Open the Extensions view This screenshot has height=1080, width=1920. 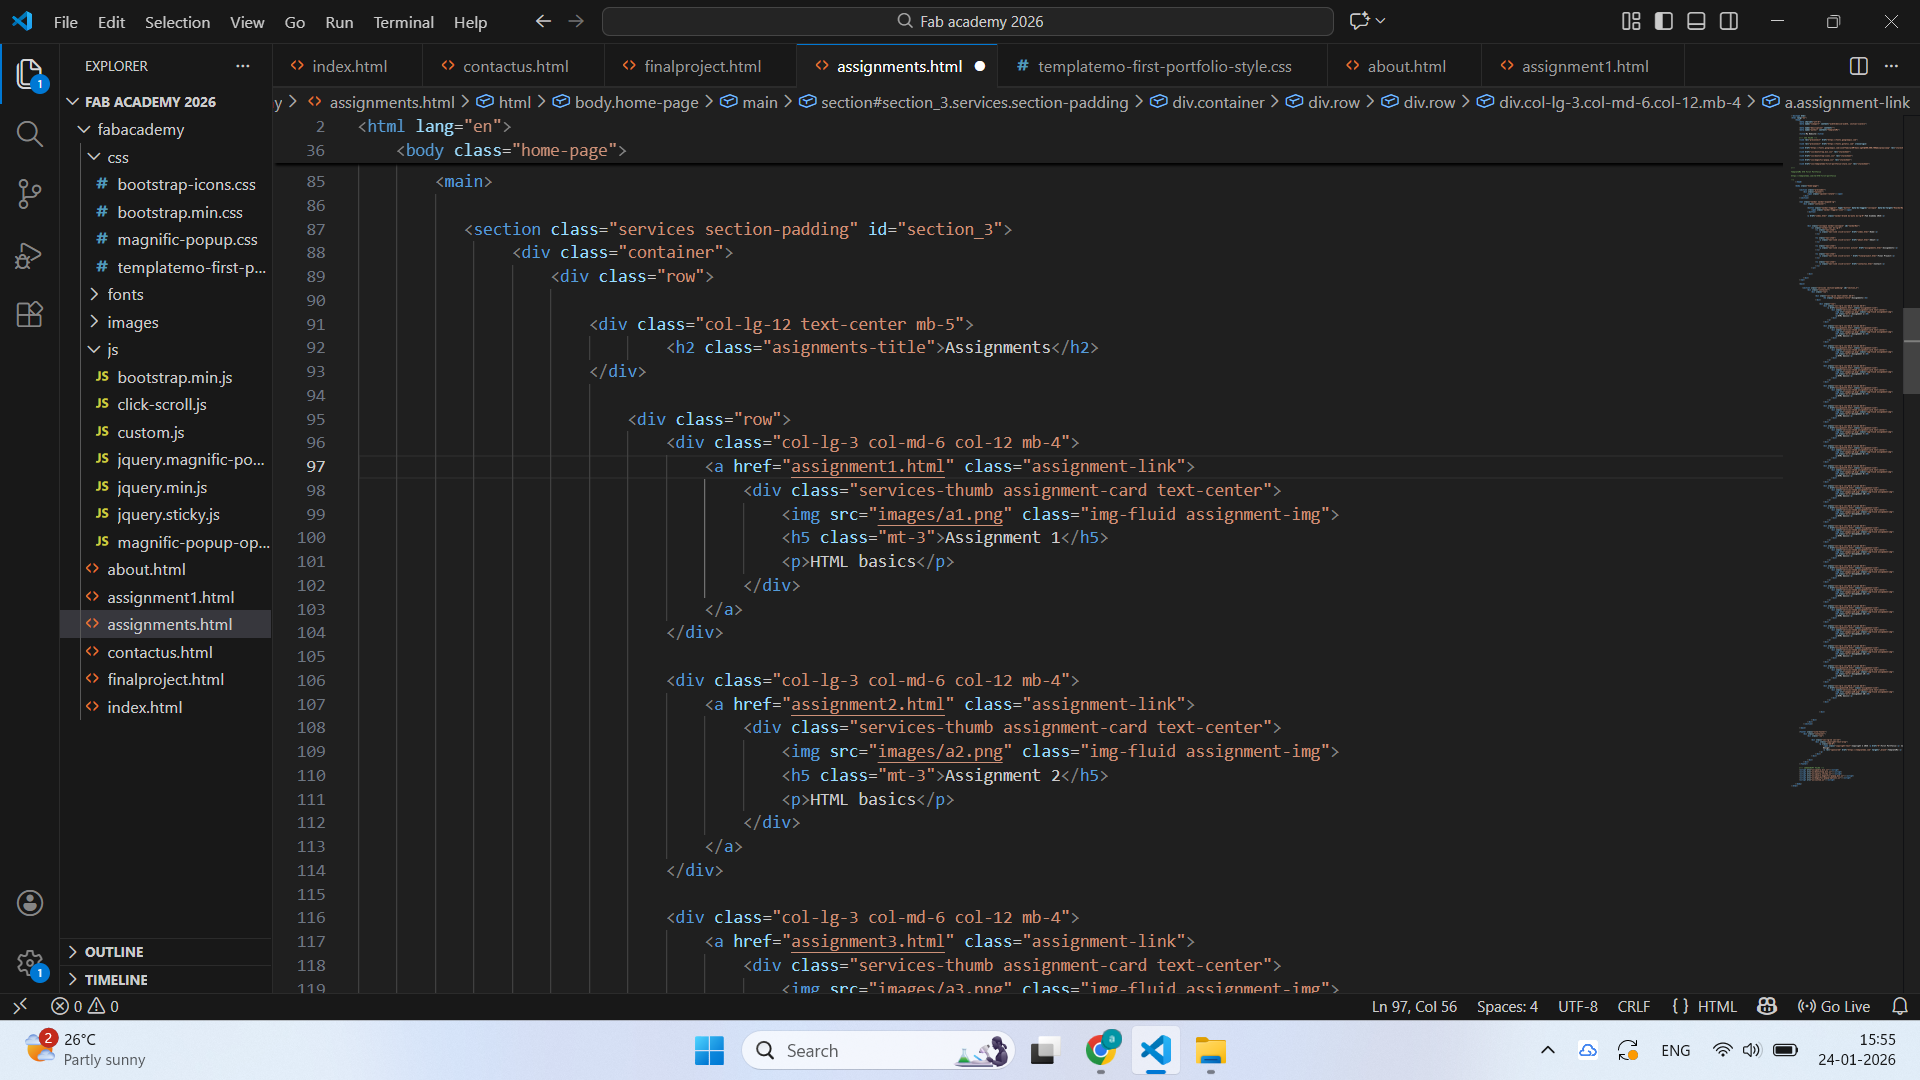pos(30,315)
